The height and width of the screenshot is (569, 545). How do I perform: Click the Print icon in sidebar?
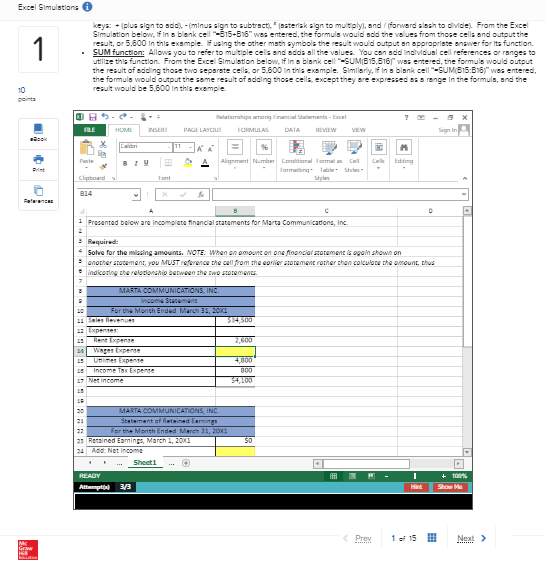pos(38,159)
